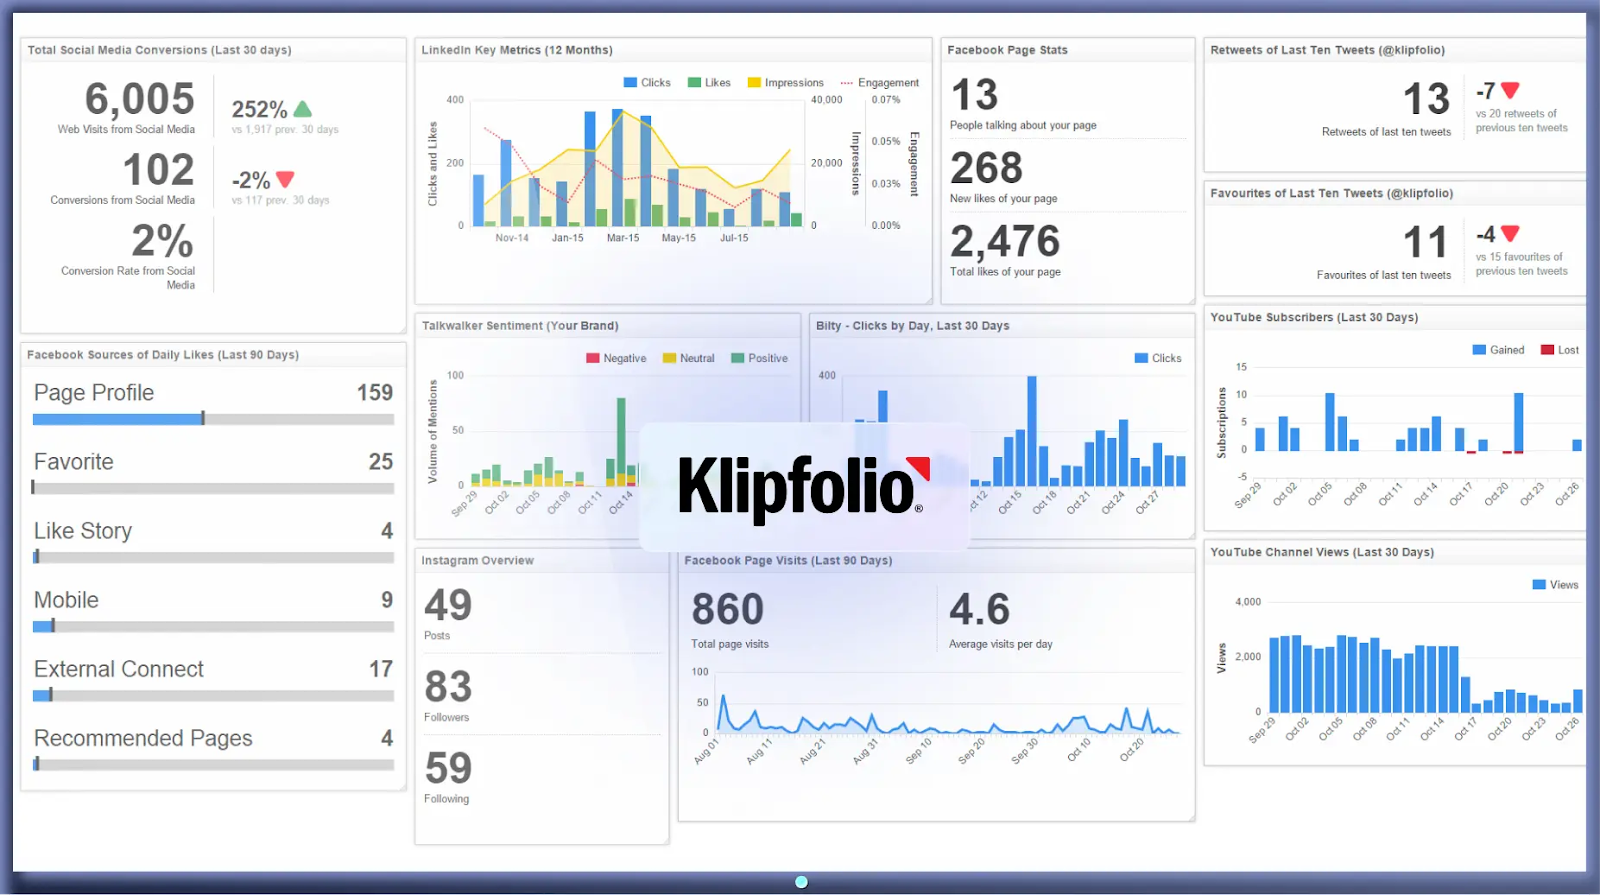This screenshot has width=1600, height=895.
Task: Click the 6,005 web visits value
Action: tap(140, 99)
